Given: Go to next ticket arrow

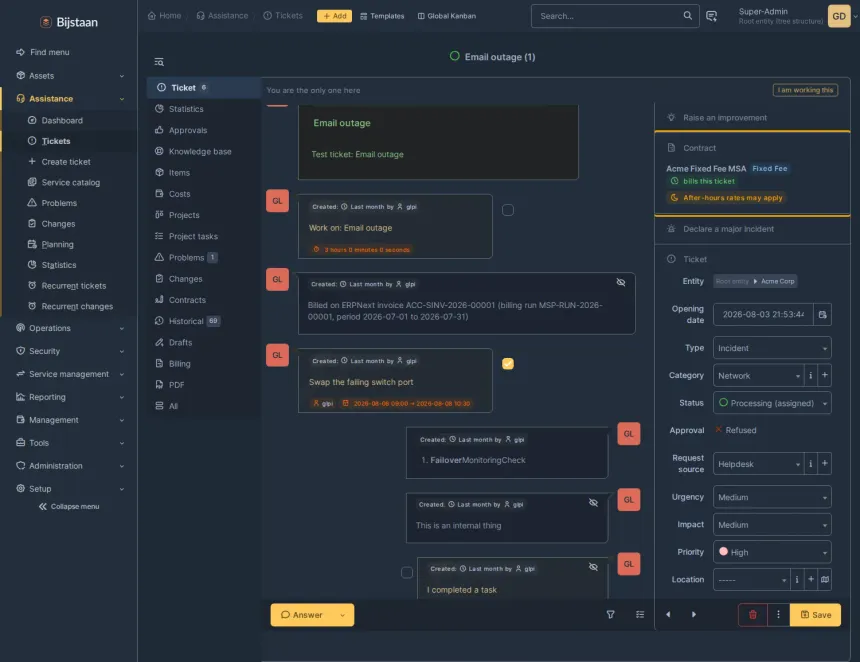Looking at the screenshot, I should [694, 615].
